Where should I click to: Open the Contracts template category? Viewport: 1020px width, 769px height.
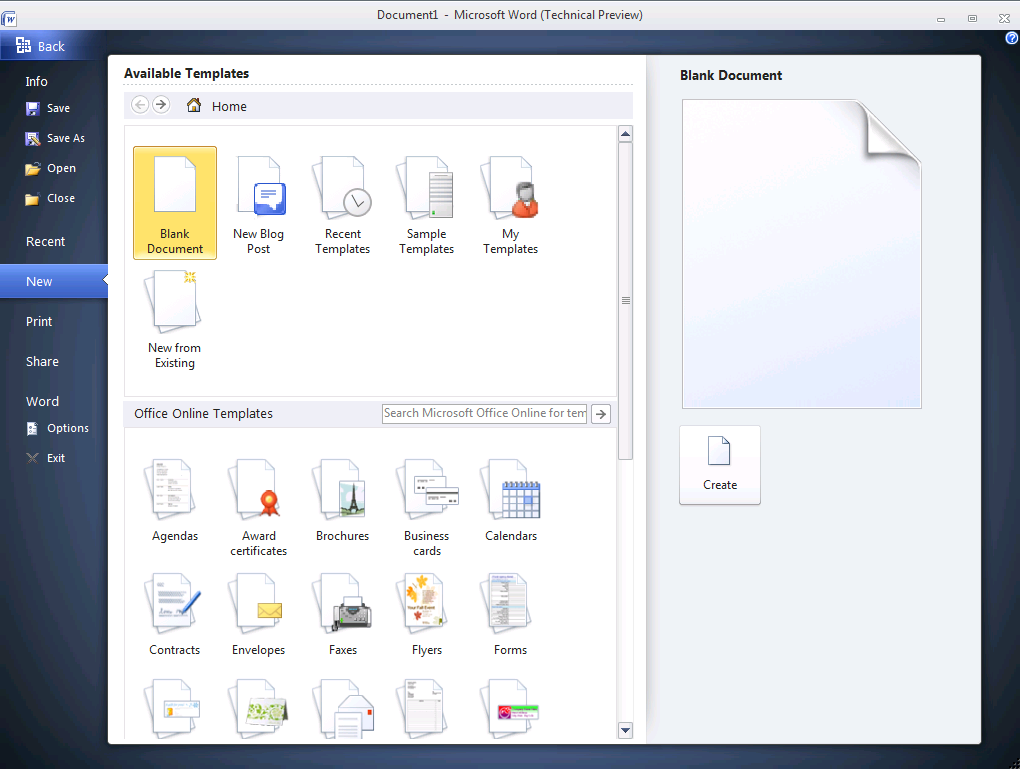pos(174,615)
